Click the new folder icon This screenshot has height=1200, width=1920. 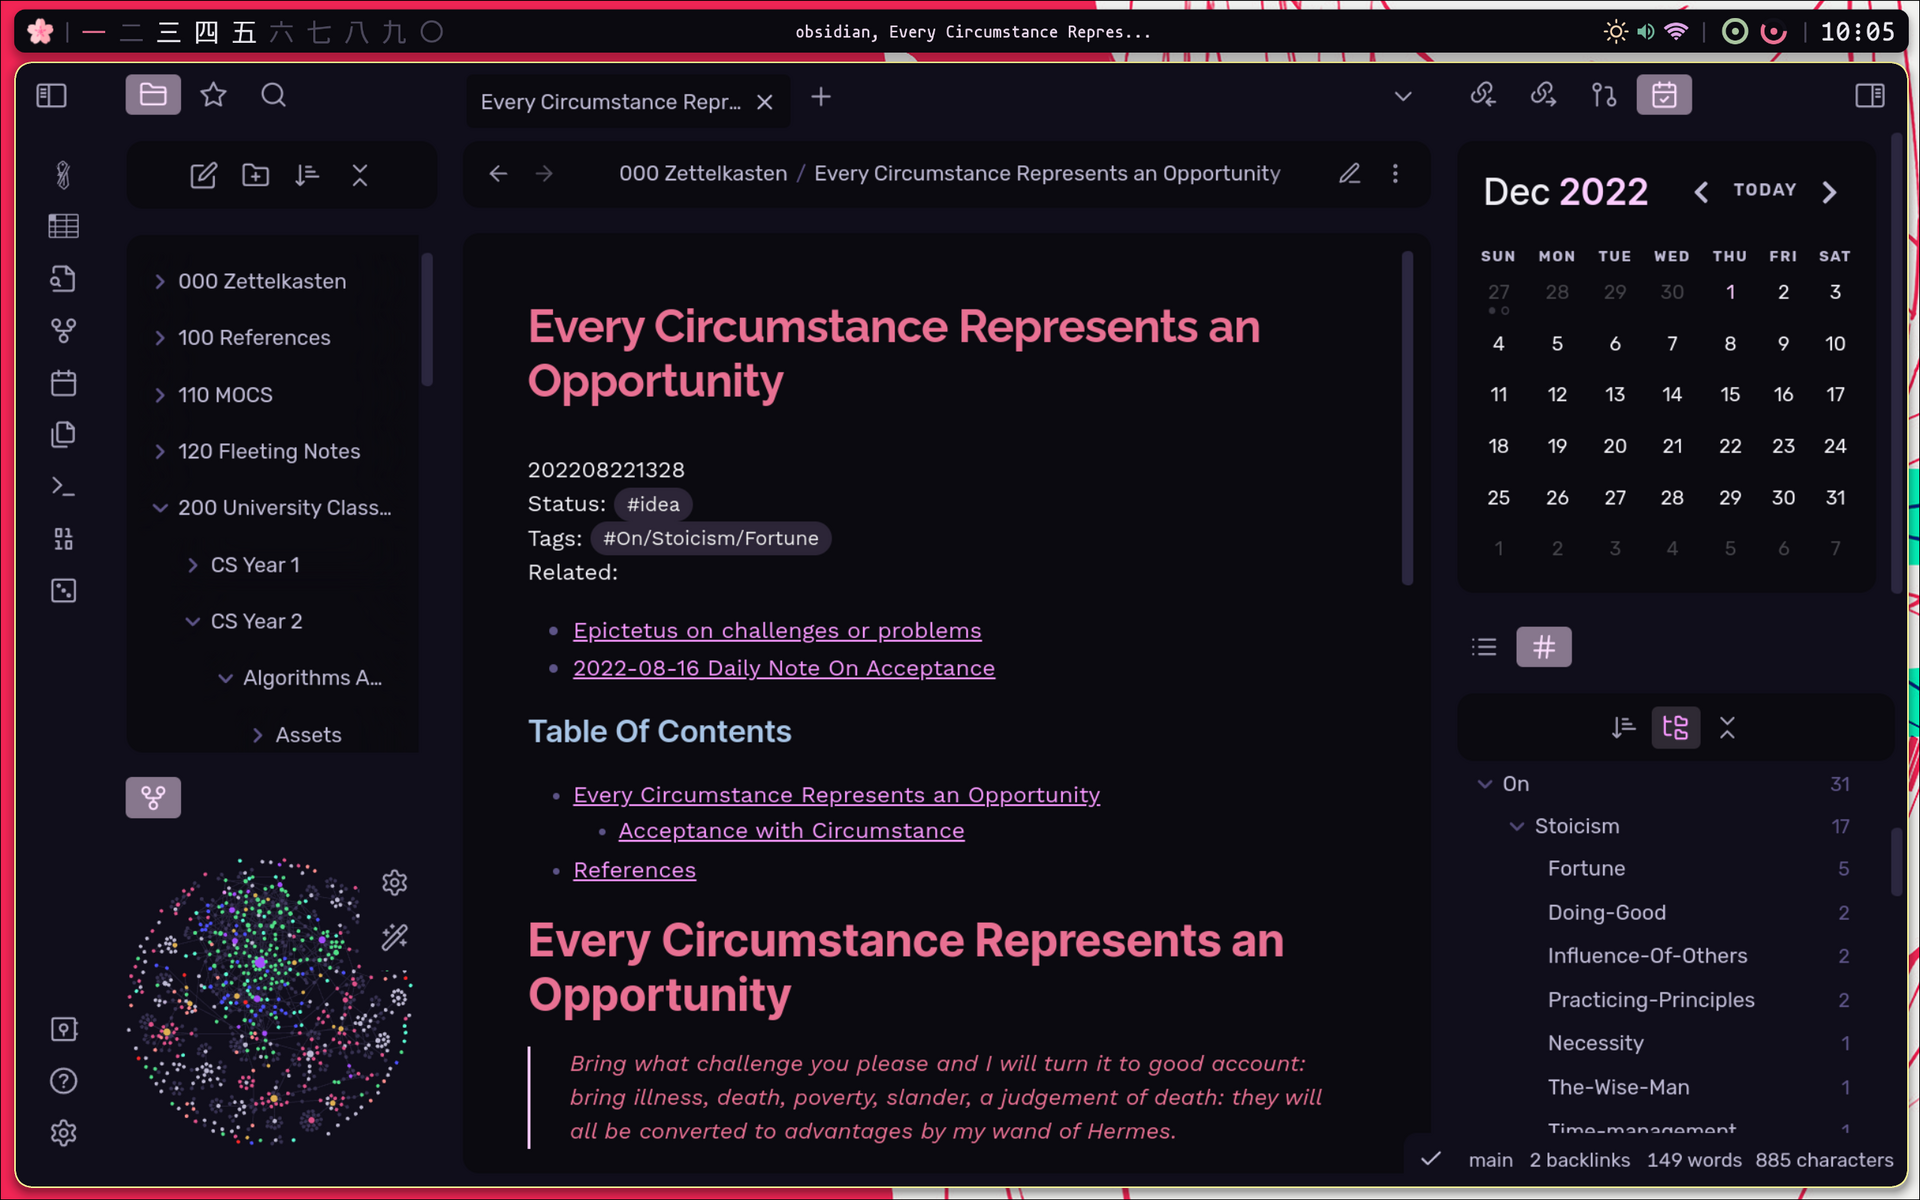[256, 176]
